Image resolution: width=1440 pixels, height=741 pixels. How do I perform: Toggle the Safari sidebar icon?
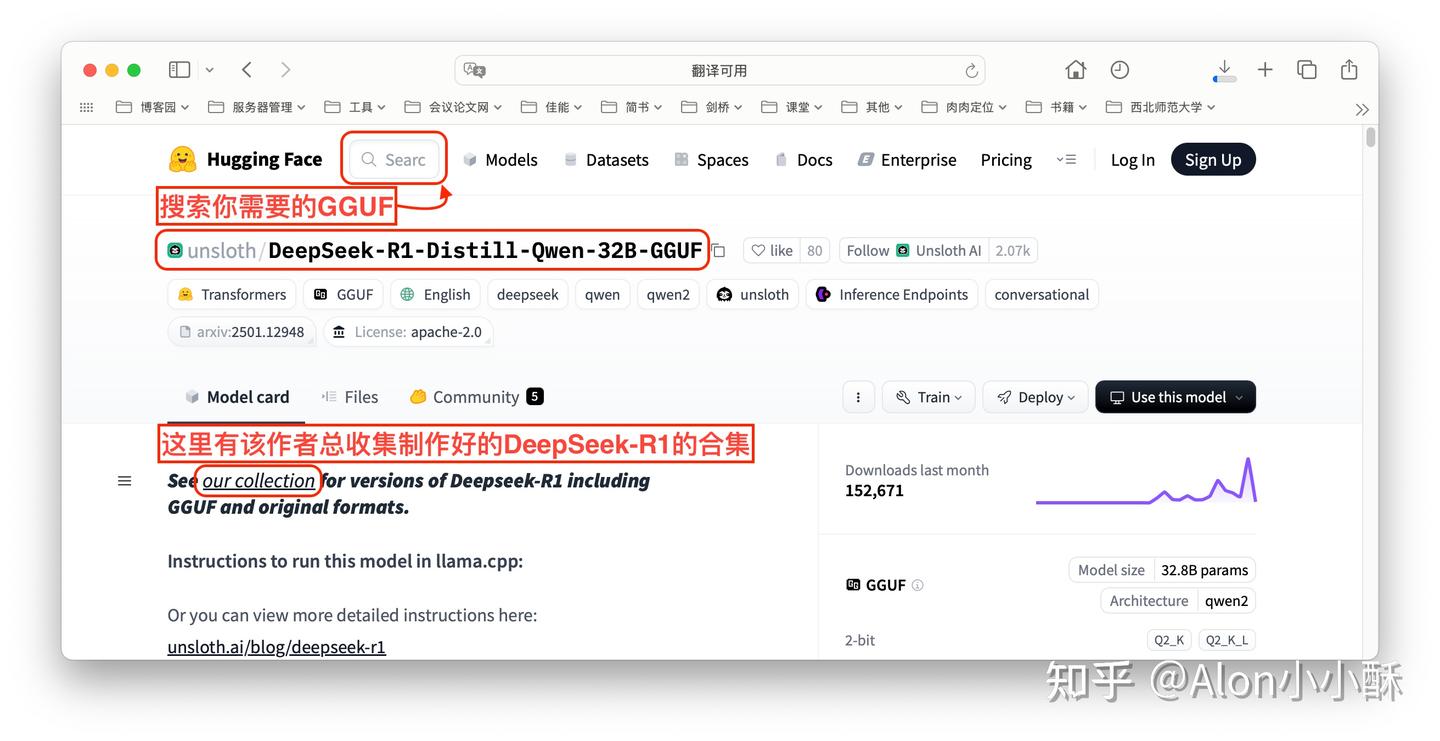[179, 70]
